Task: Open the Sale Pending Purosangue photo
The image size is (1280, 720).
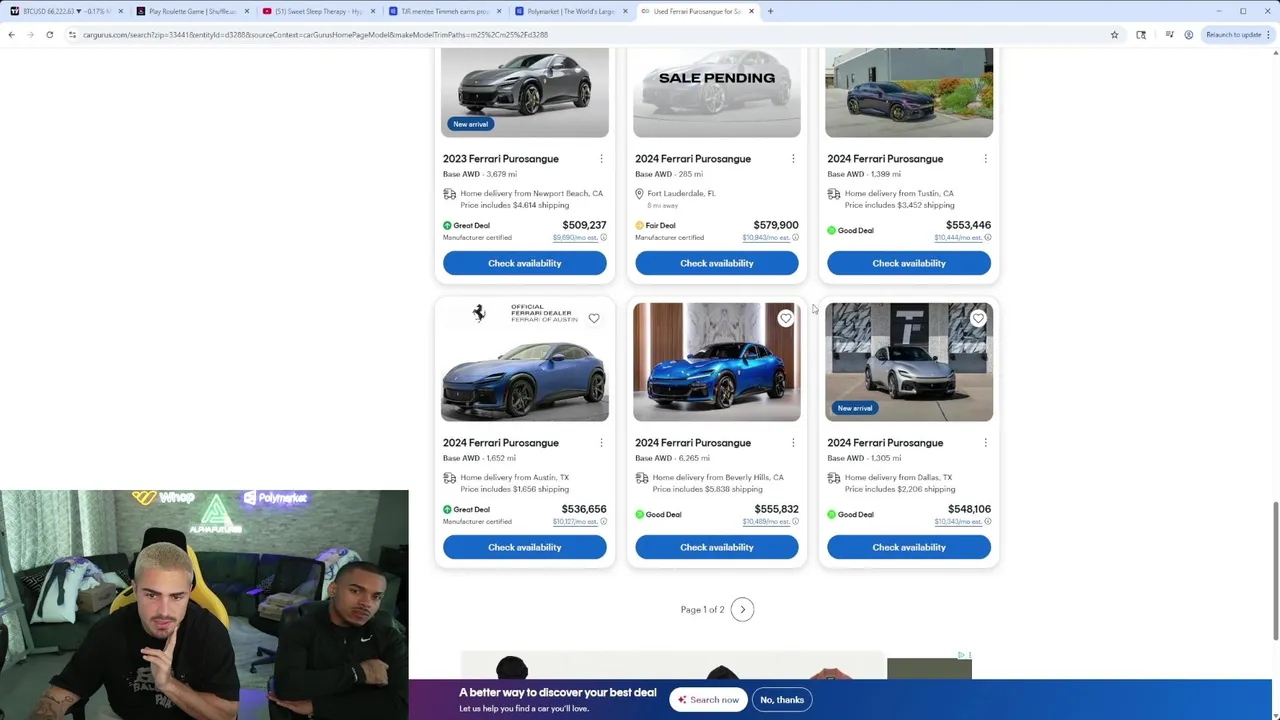Action: [x=717, y=93]
